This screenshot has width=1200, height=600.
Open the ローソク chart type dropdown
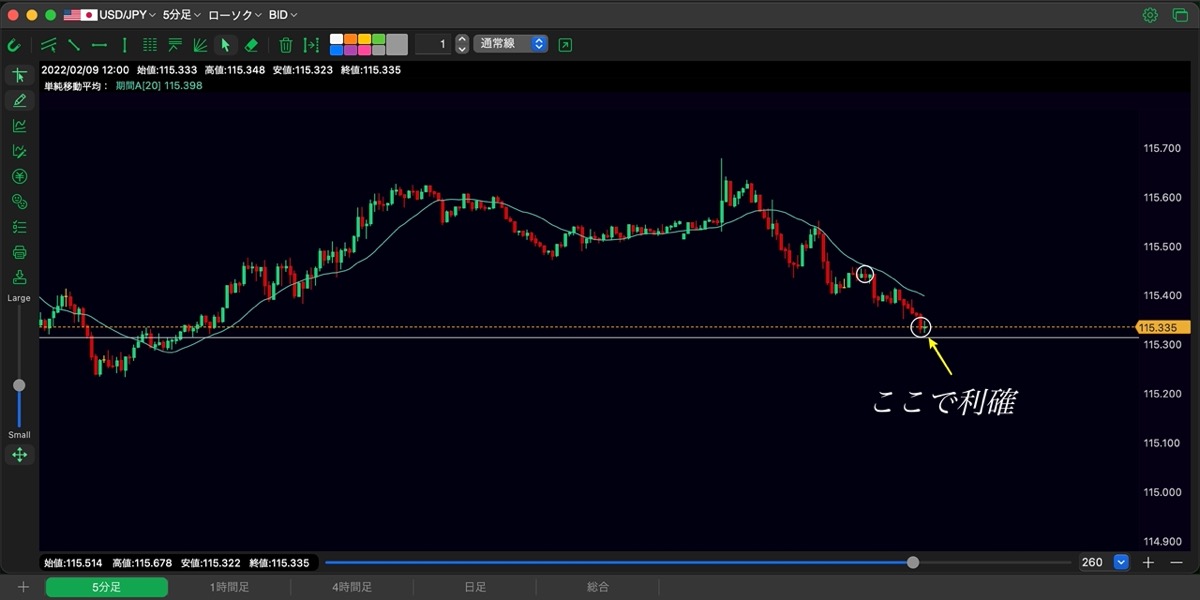click(x=235, y=15)
